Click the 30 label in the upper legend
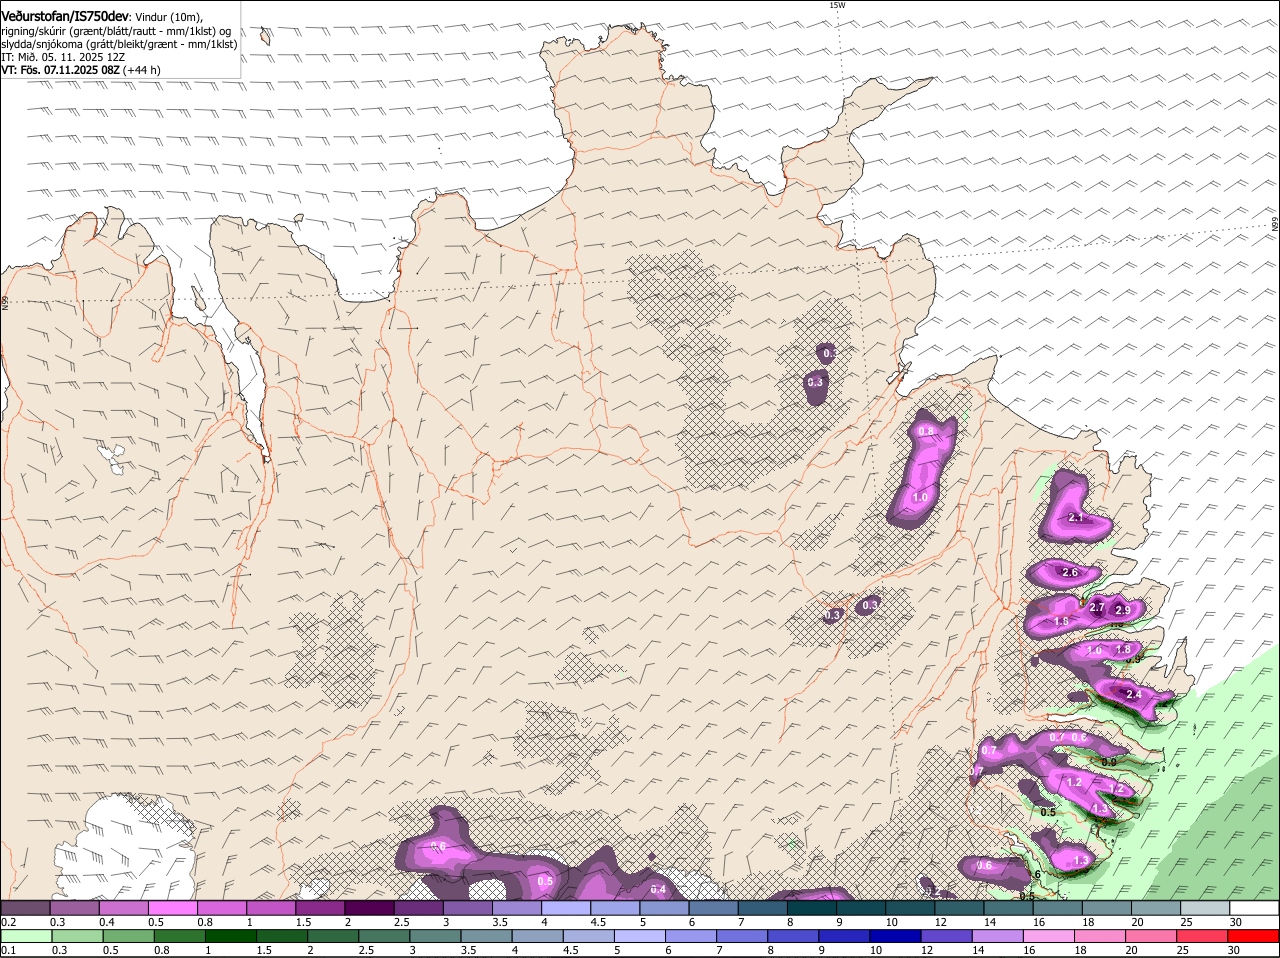The image size is (1280, 958). pos(1236,922)
